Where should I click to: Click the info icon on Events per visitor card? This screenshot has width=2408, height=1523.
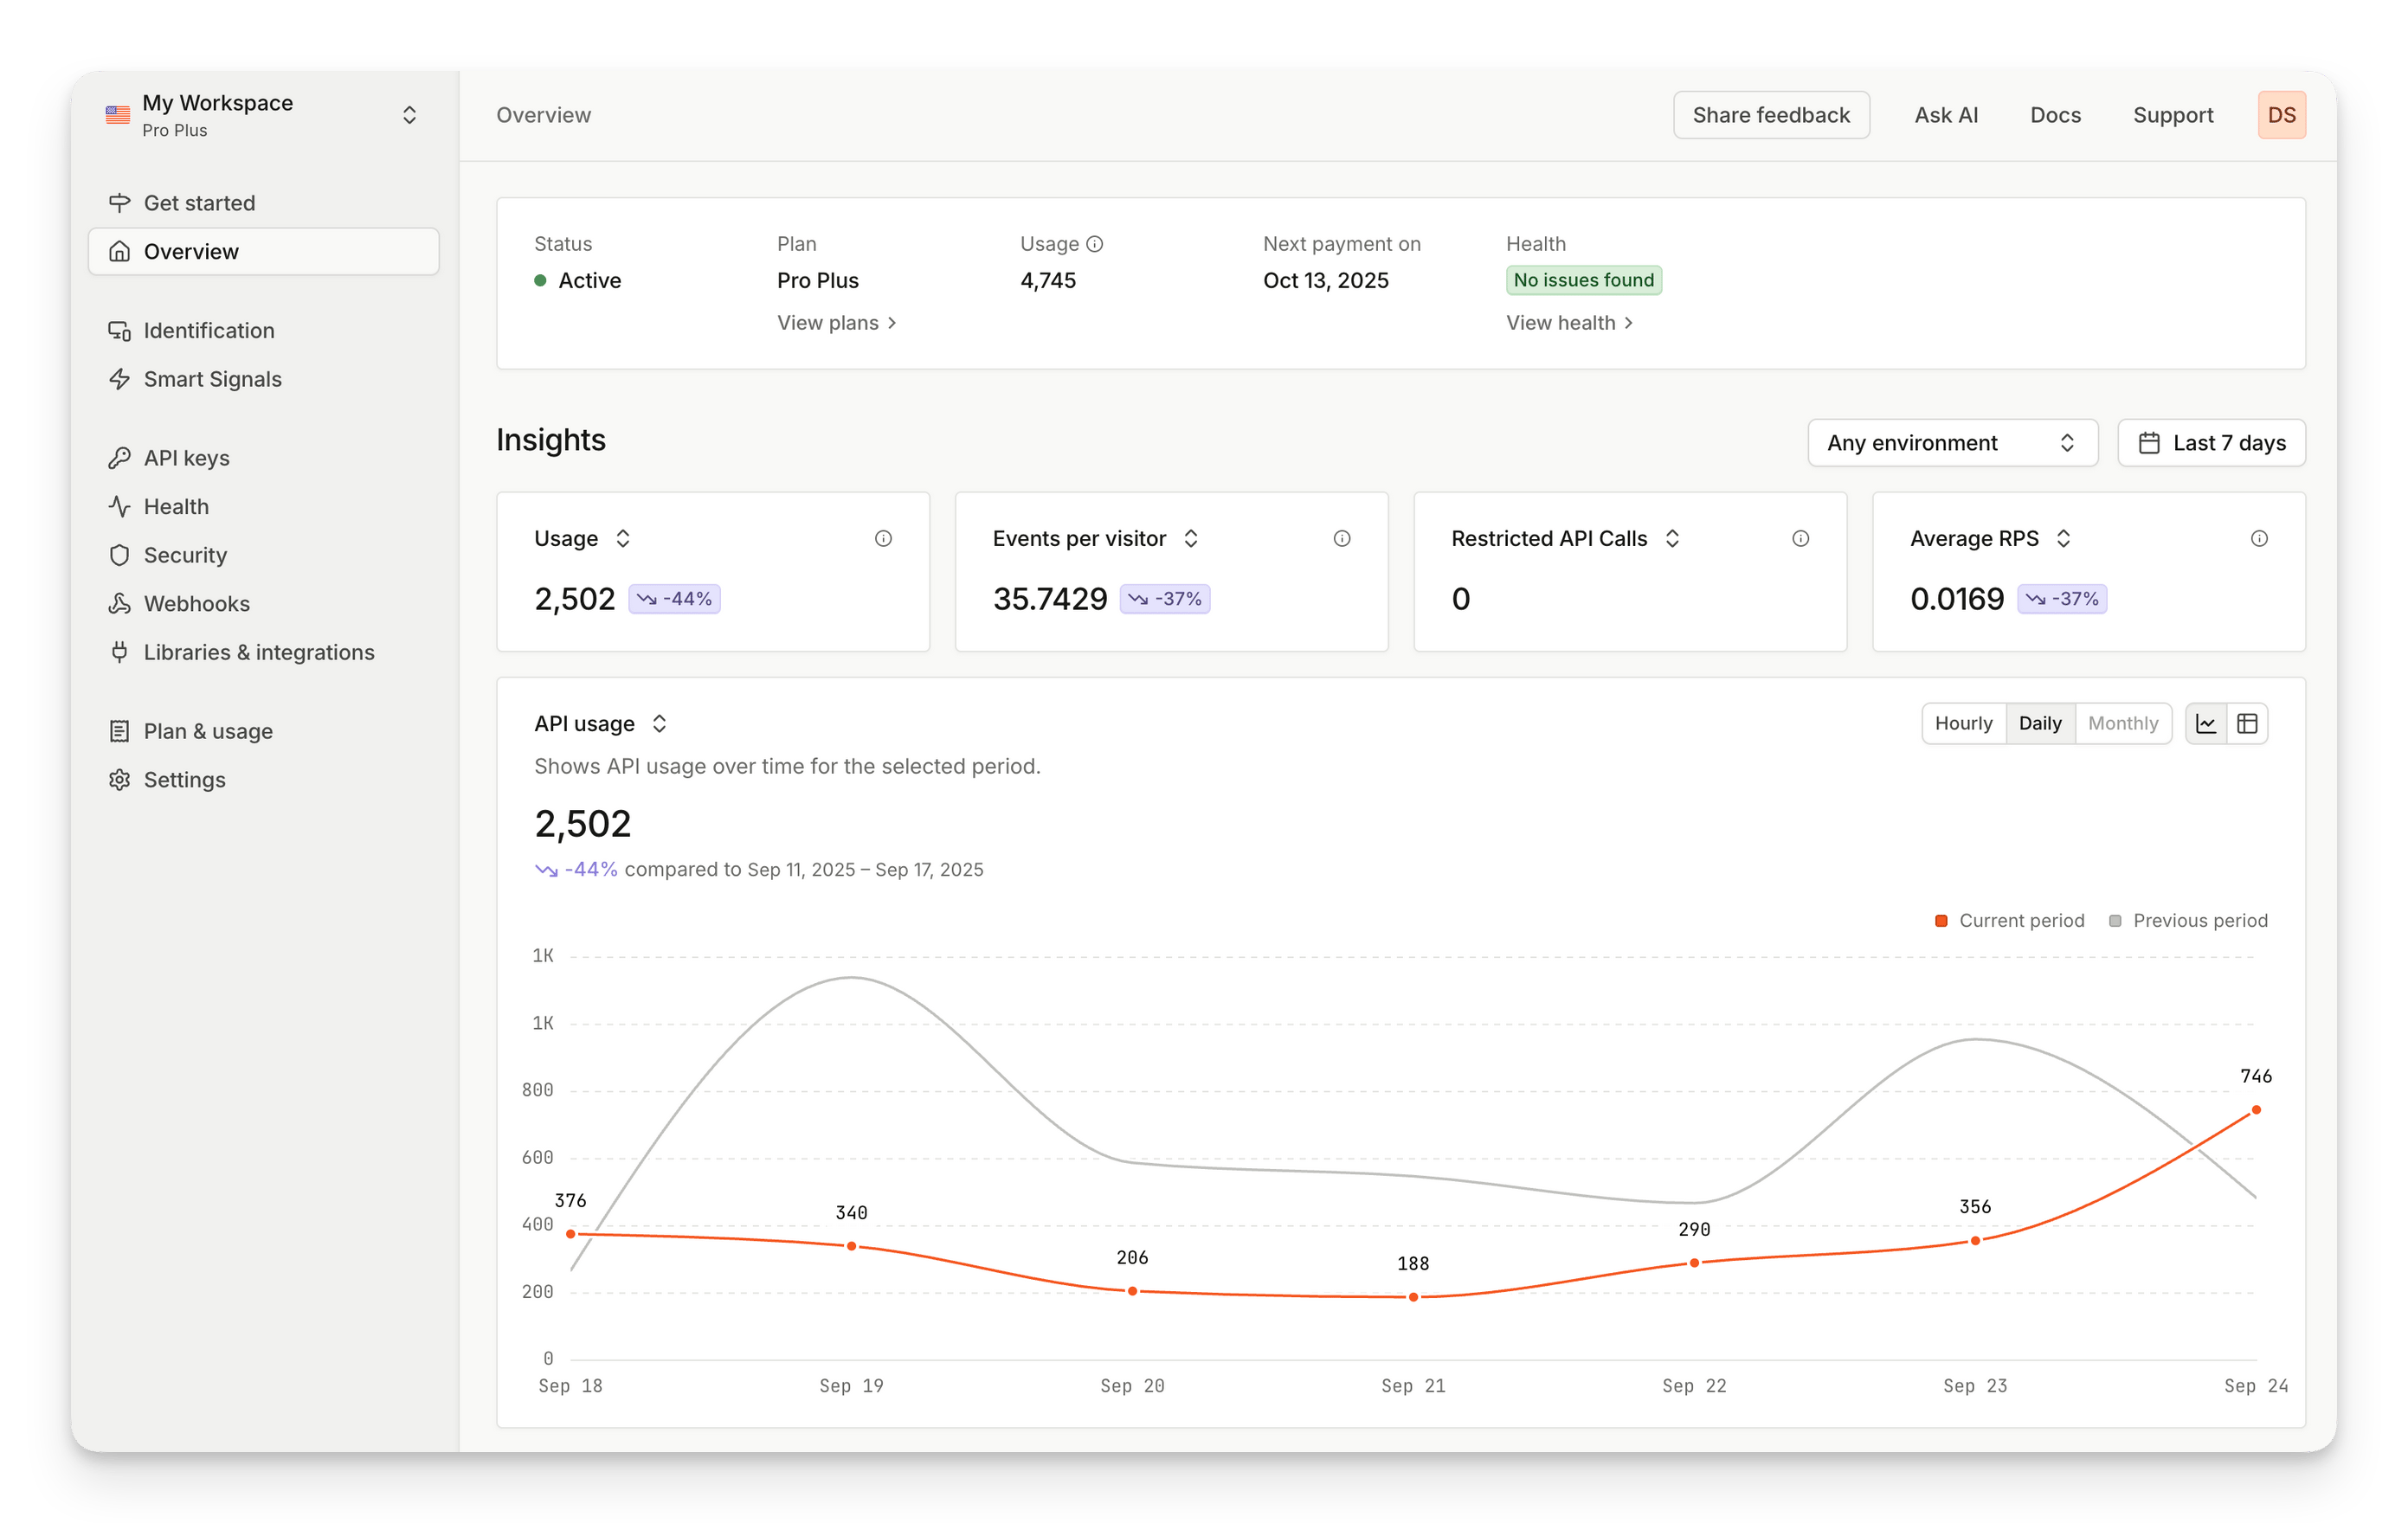tap(1342, 539)
